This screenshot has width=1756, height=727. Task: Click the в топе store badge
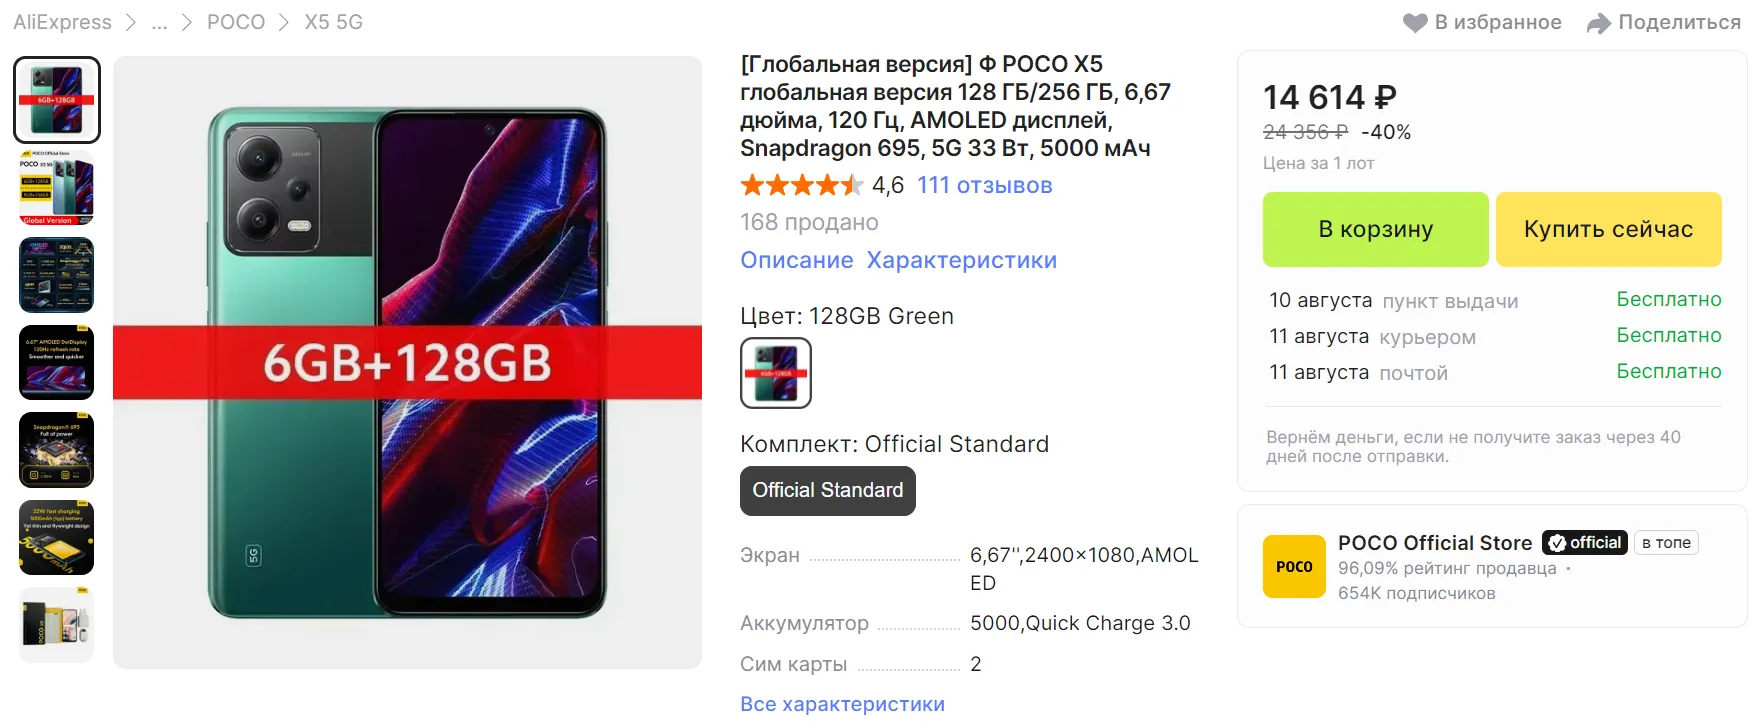[x=1666, y=543]
